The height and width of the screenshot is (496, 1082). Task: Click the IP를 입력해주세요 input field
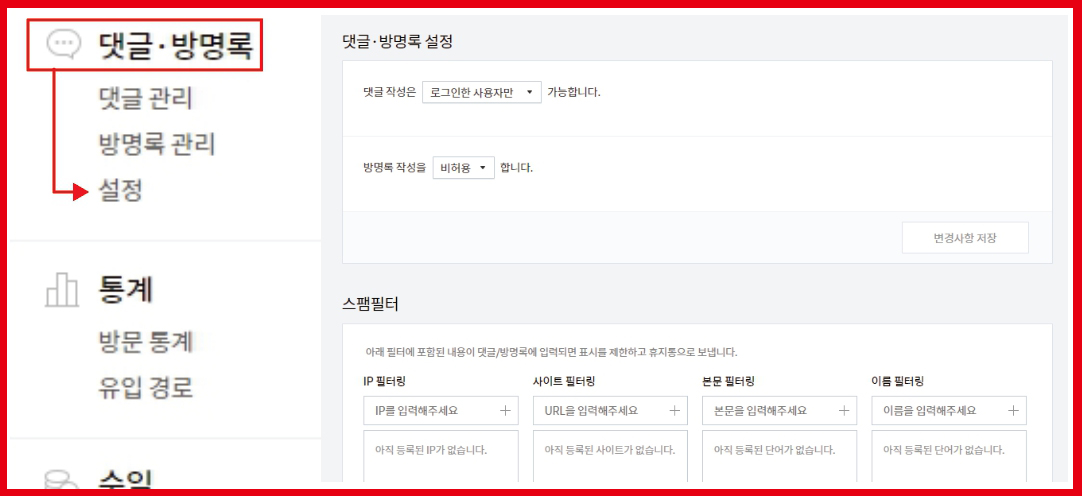pos(440,410)
